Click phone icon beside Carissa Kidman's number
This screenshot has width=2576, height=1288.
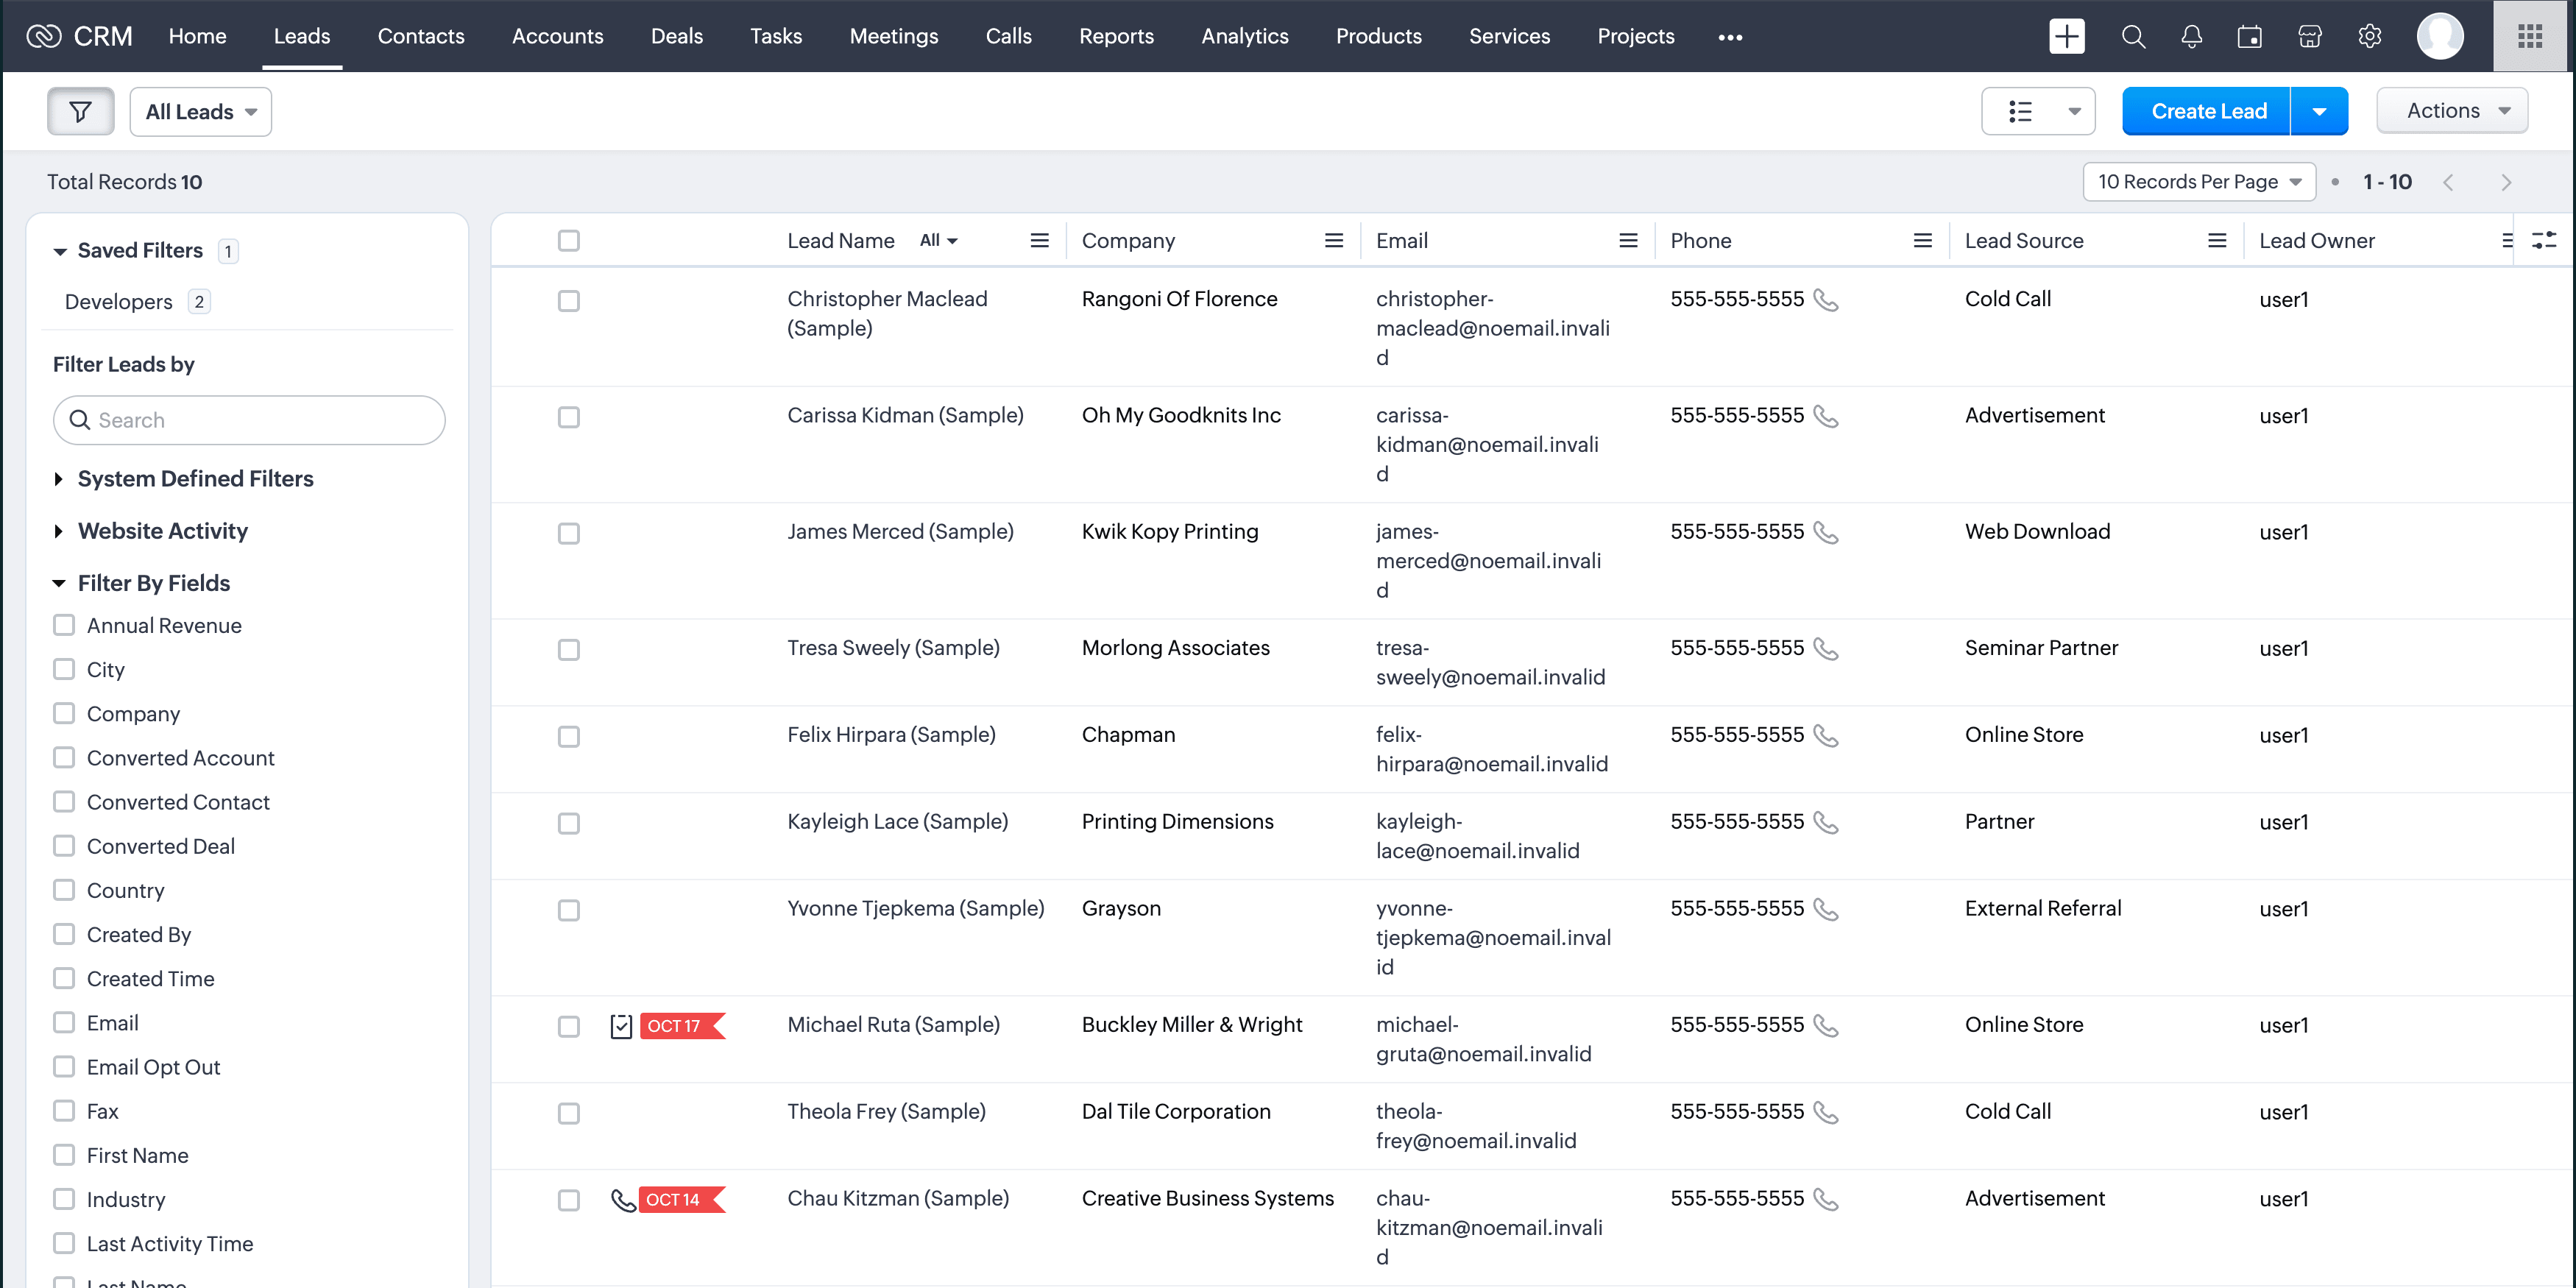tap(1826, 416)
